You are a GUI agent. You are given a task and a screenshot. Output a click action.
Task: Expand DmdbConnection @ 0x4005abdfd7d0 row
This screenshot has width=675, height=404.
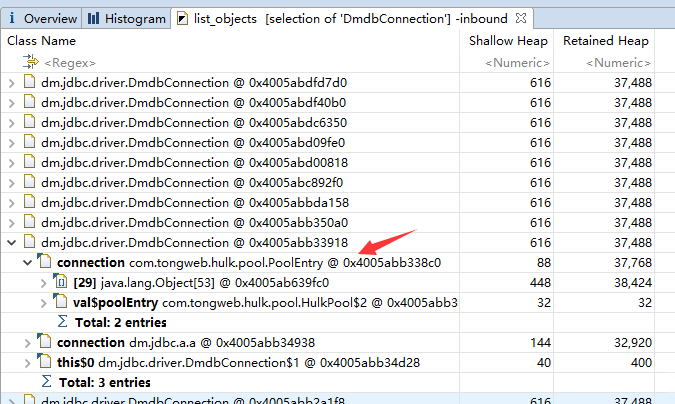pos(12,83)
